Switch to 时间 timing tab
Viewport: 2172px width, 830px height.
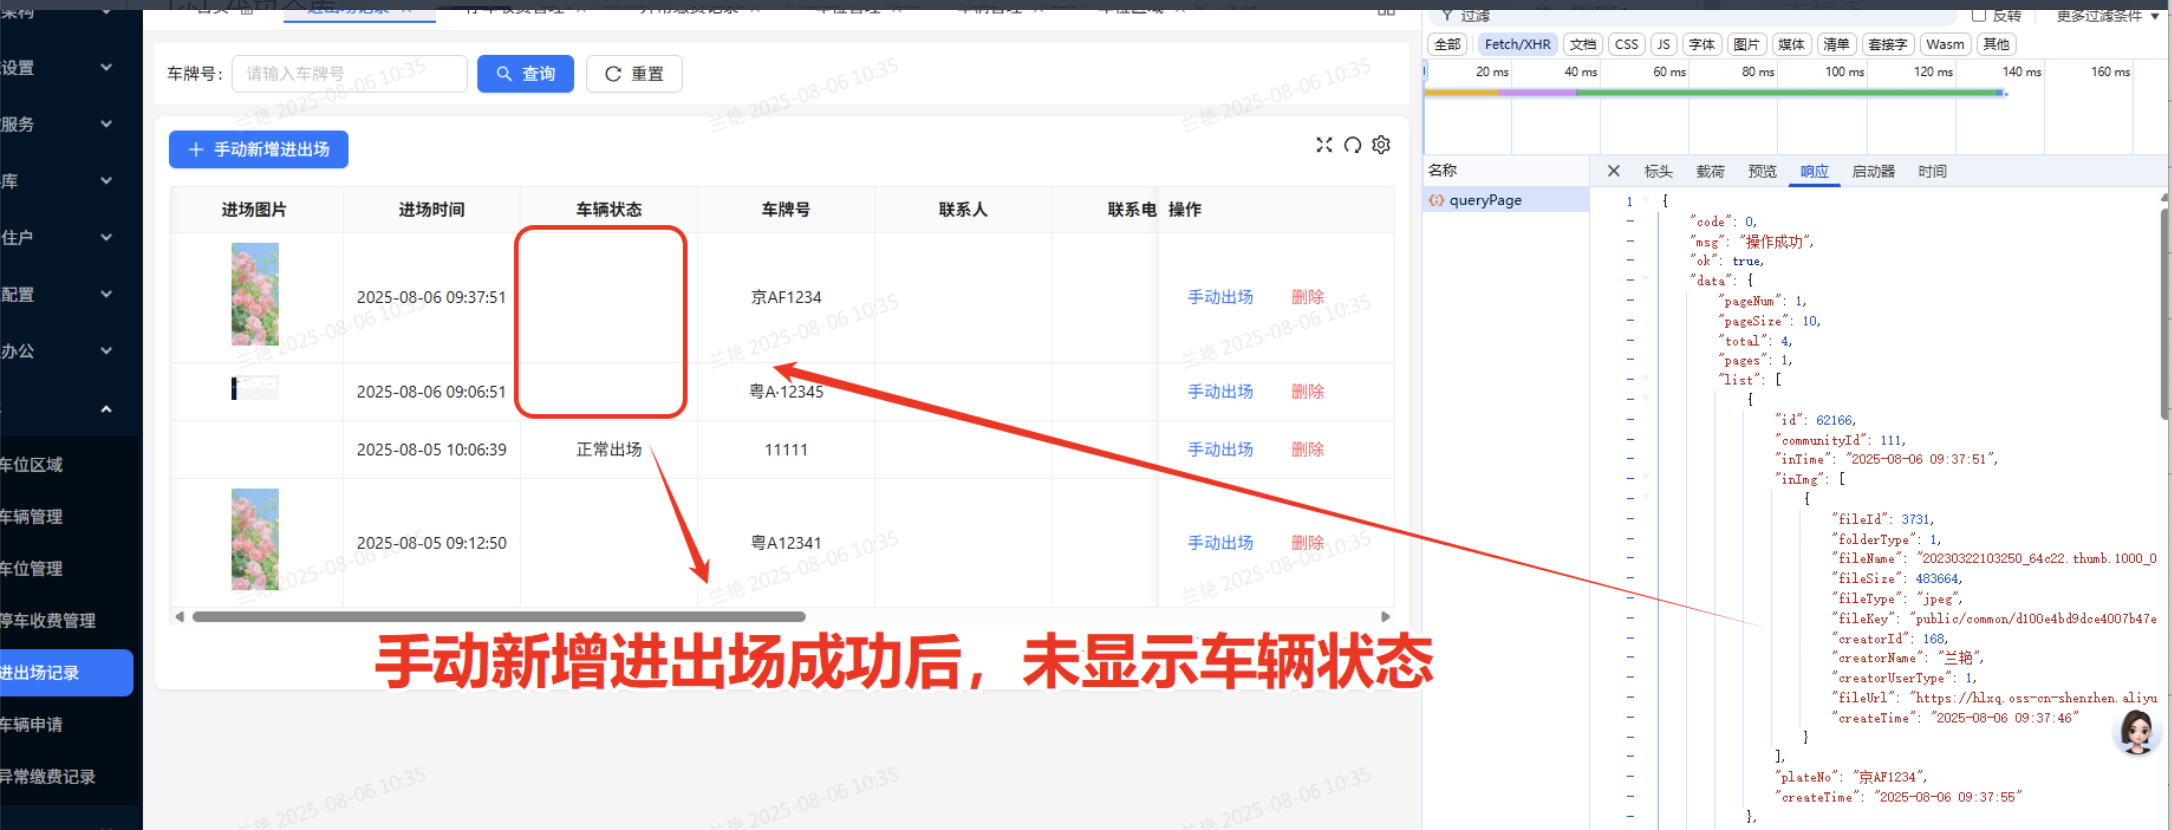pyautogui.click(x=1932, y=171)
